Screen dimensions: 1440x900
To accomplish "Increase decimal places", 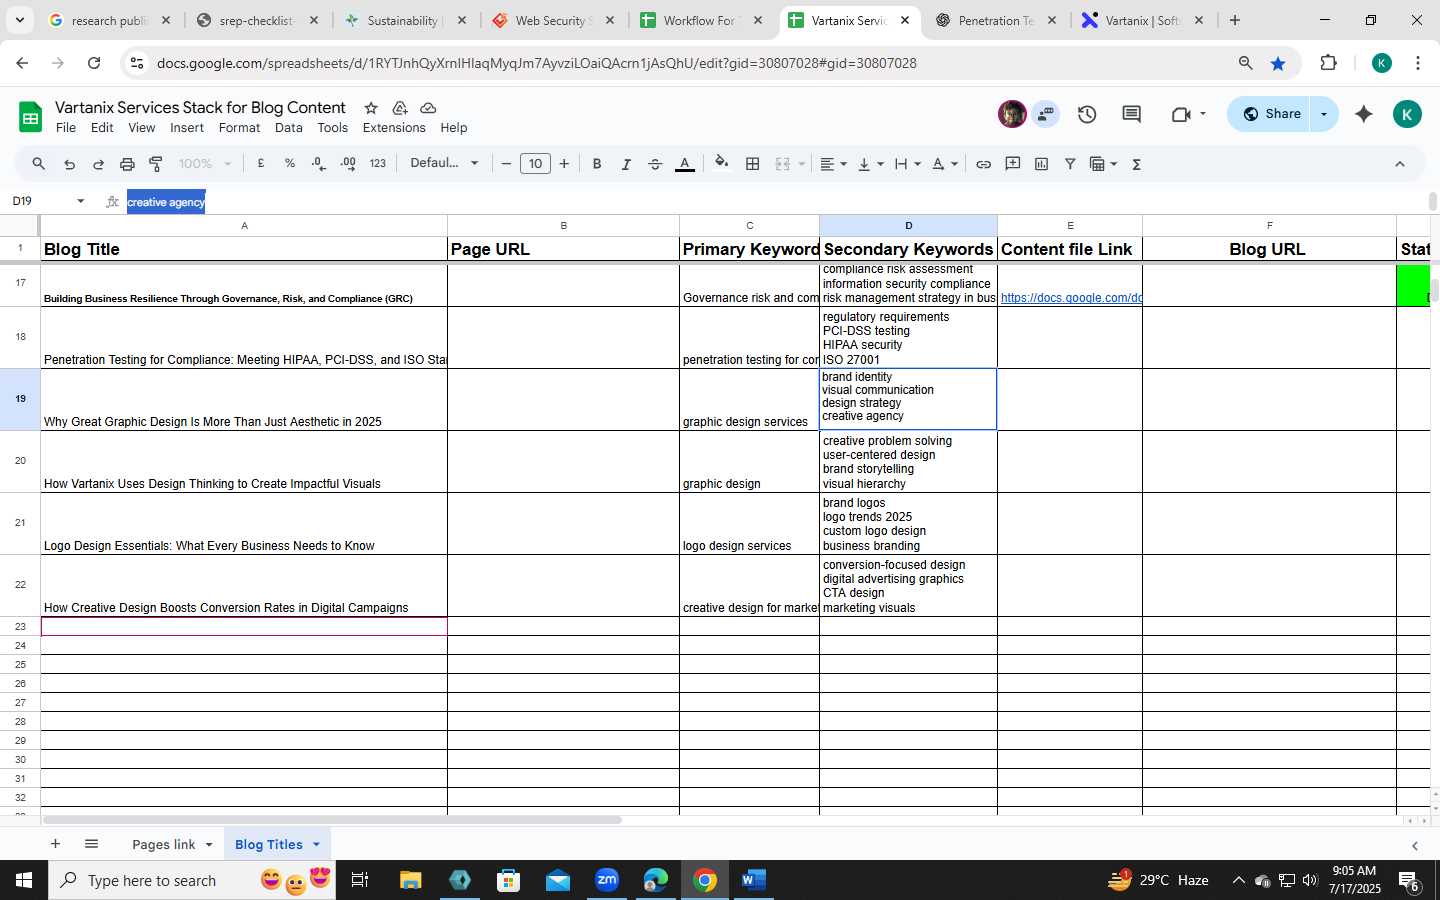I will [348, 164].
